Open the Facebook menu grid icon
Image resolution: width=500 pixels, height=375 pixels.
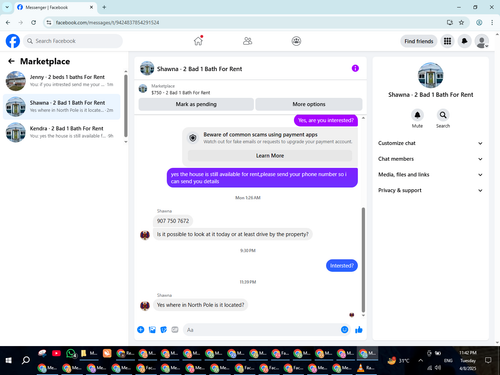coord(447,41)
